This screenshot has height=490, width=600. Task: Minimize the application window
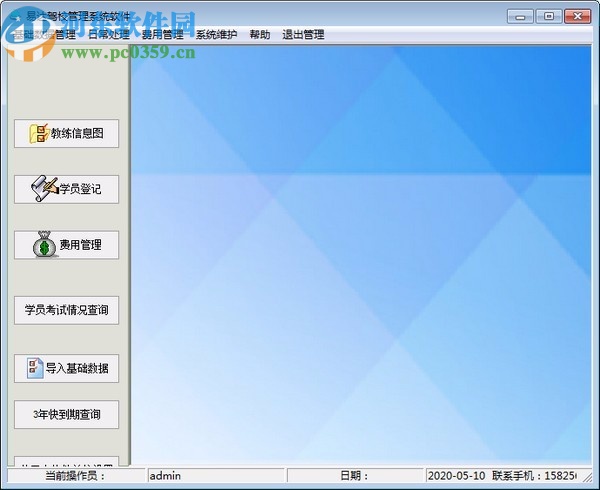520,17
